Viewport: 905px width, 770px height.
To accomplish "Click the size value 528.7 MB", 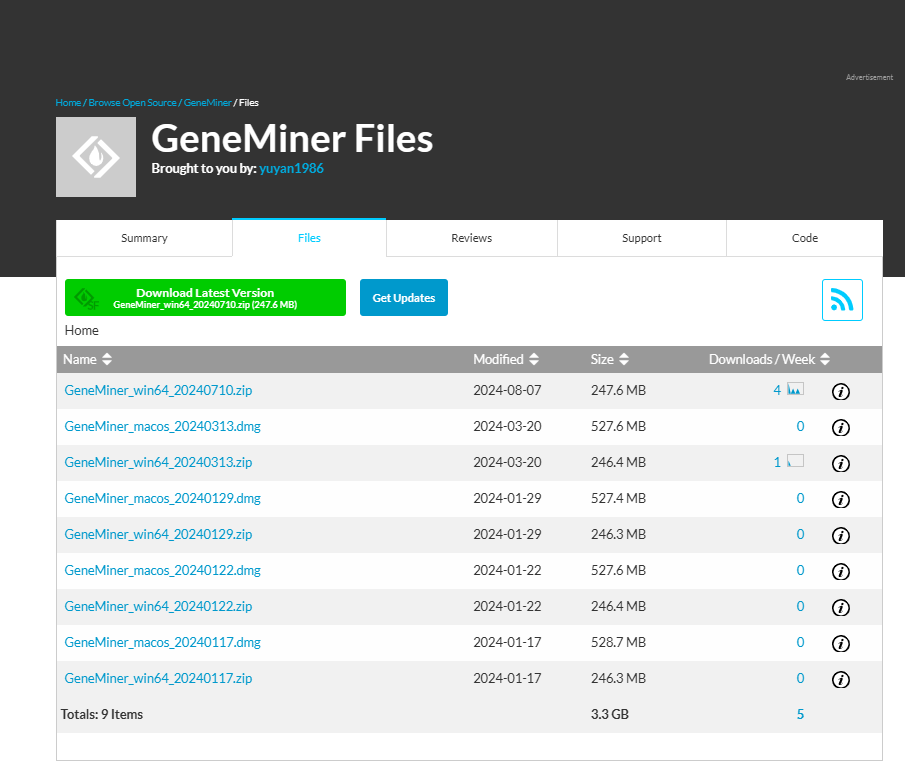I will [618, 642].
